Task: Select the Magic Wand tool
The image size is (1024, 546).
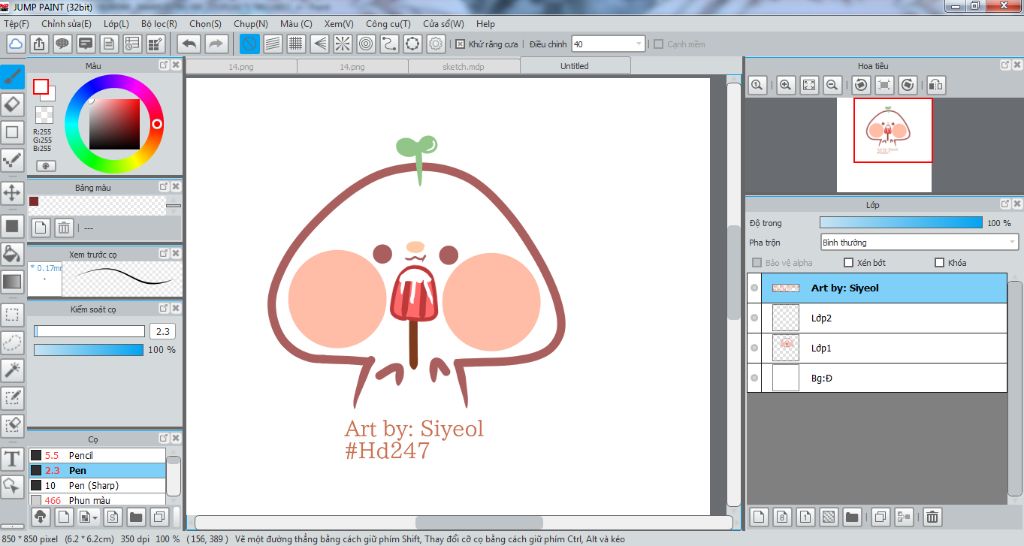Action: point(12,370)
